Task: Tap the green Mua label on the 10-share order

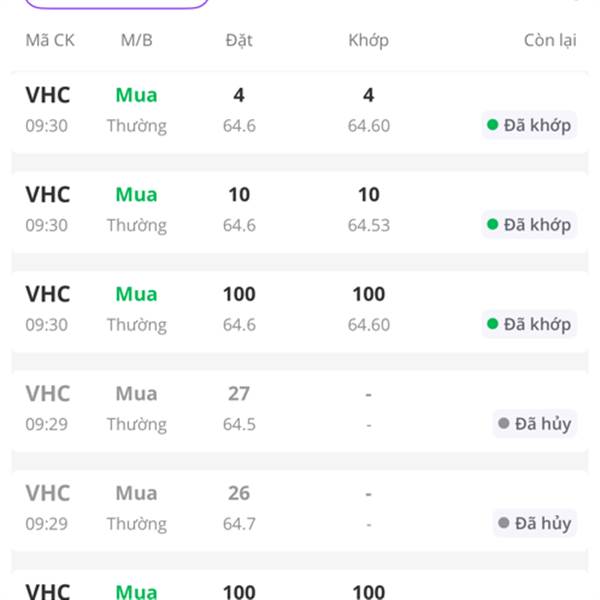Action: pyautogui.click(x=137, y=194)
